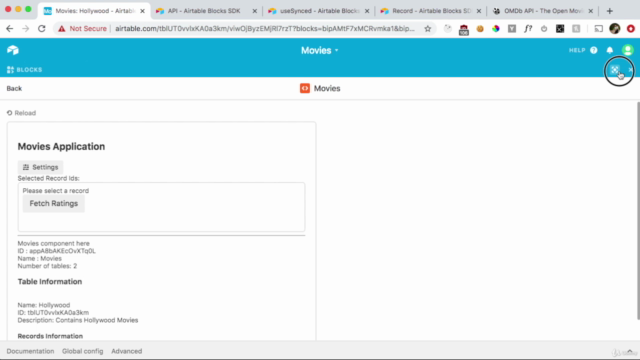The image size is (640, 360).
Task: Switch to OMDb API browser tab
Action: click(x=543, y=11)
